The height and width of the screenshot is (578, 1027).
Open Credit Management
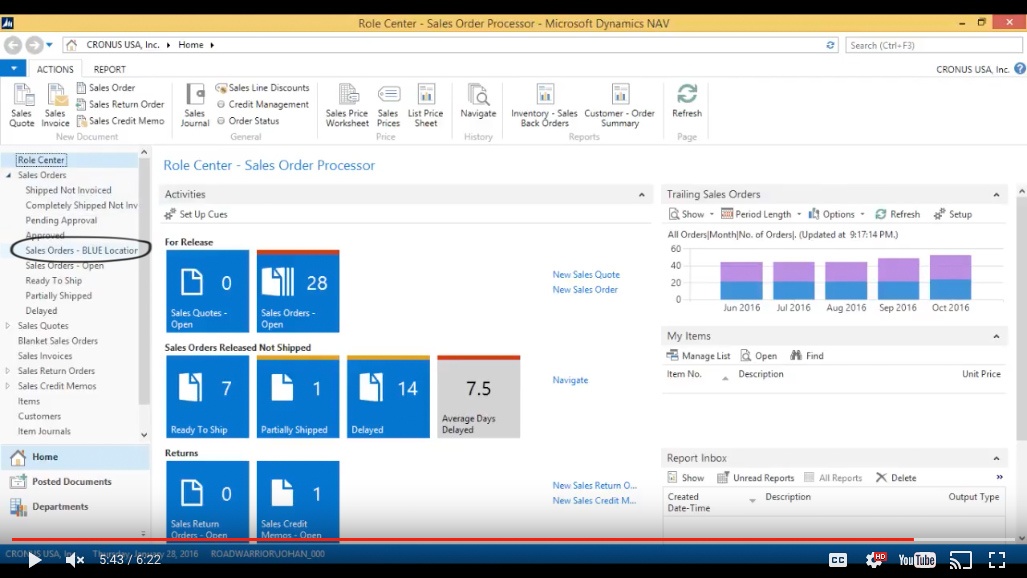pos(262,104)
